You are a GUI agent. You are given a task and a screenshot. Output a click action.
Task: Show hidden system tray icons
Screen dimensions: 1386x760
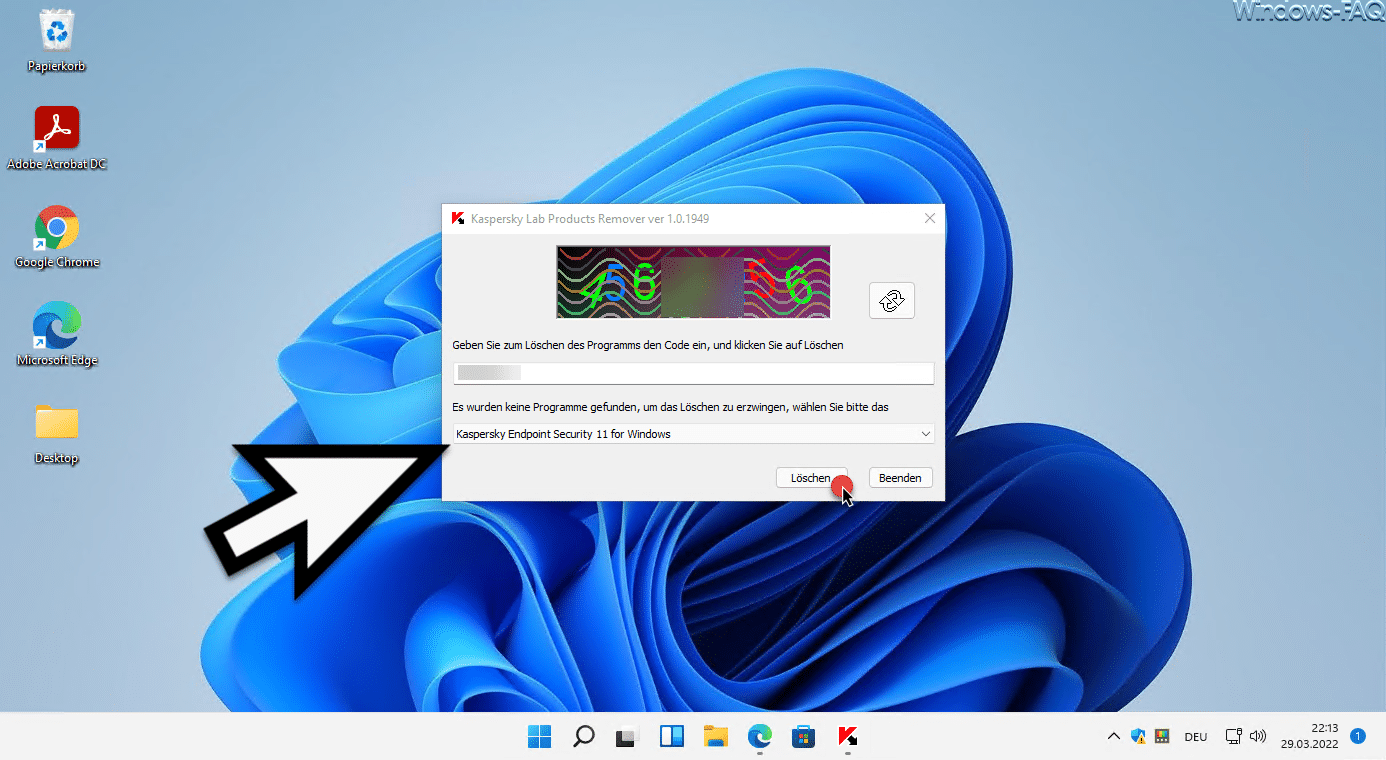tap(1113, 737)
